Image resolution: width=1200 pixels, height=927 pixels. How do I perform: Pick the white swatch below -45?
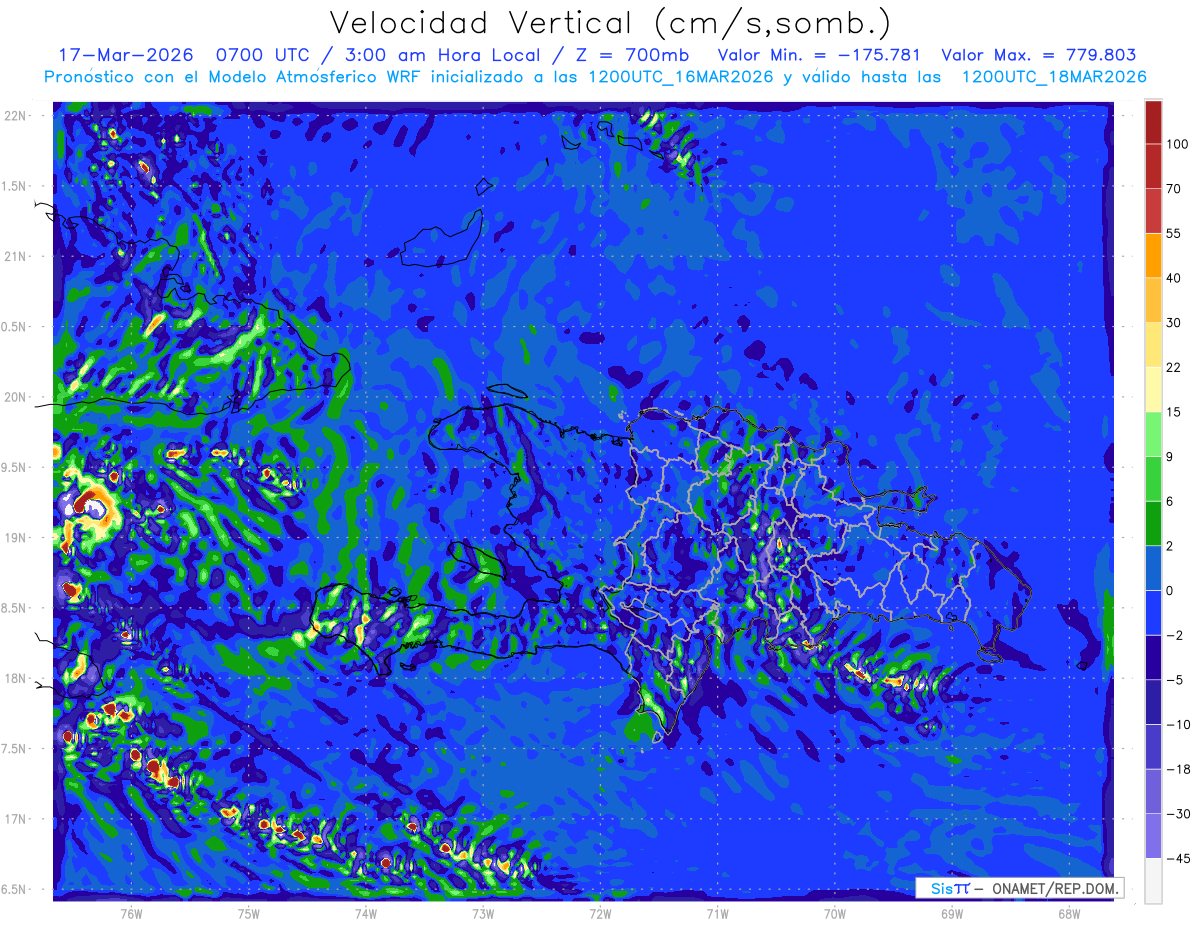1153,880
